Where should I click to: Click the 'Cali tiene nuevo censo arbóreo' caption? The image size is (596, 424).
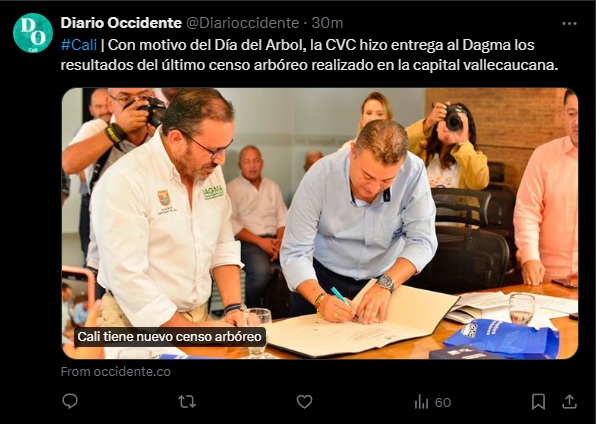[x=170, y=337]
